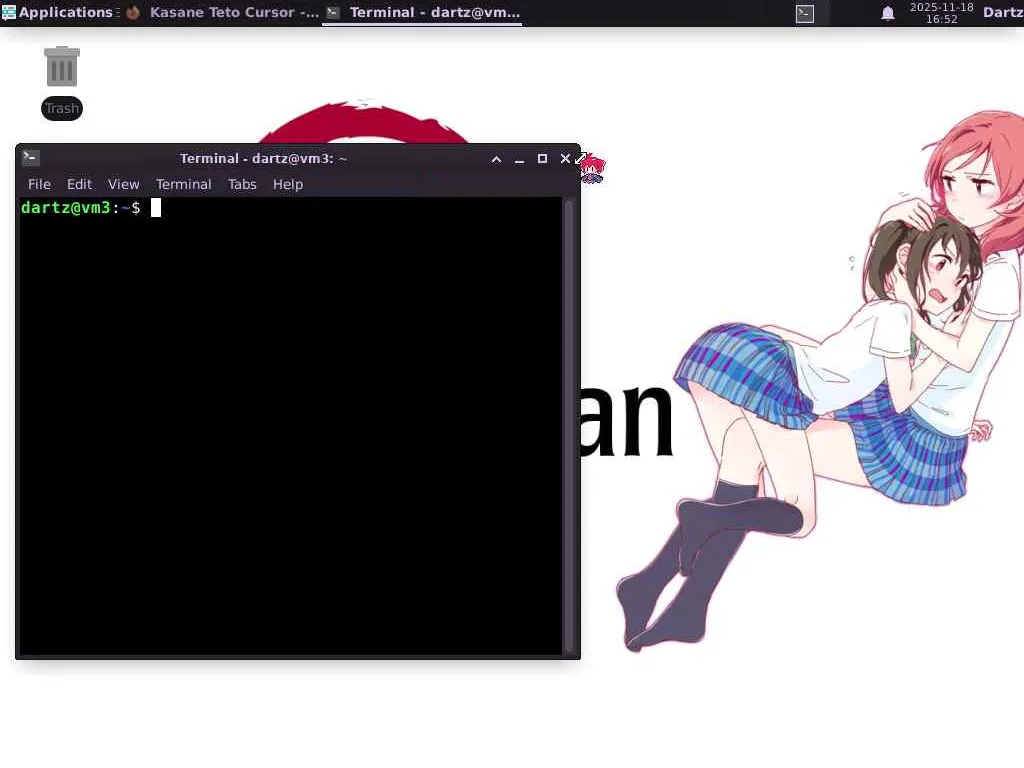Shade the terminal window with up arrow

496,159
